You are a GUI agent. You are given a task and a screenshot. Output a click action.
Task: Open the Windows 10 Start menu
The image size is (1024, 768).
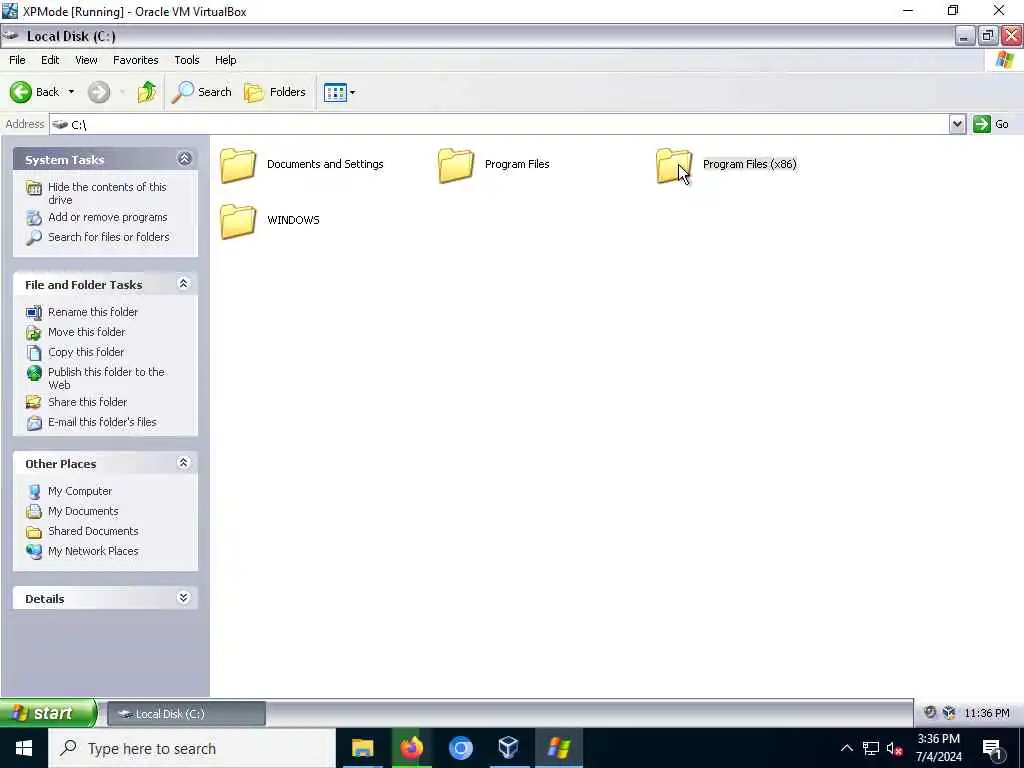24,748
